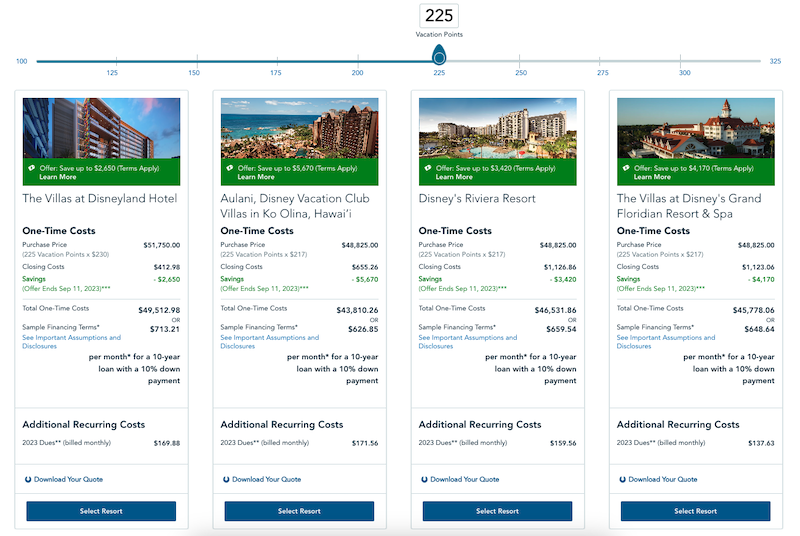Click the offer tag icon on Riviera Resort banner
Viewport: 800px width, 536px height.
pos(428,168)
